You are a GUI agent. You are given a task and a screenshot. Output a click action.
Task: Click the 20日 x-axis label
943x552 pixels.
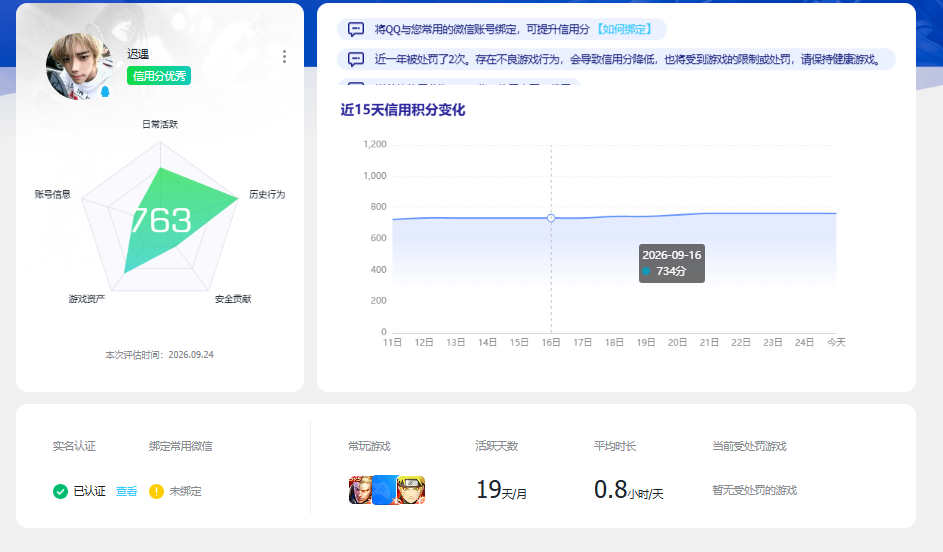(x=677, y=342)
